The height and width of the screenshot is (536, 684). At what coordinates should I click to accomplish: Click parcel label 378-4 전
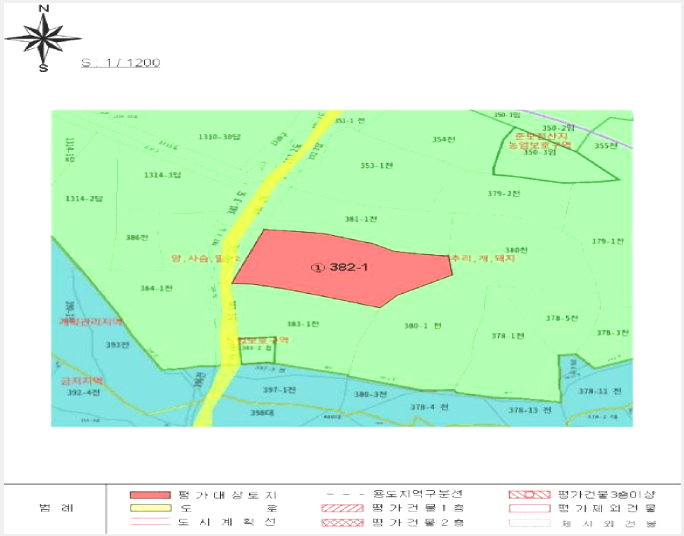click(x=429, y=407)
